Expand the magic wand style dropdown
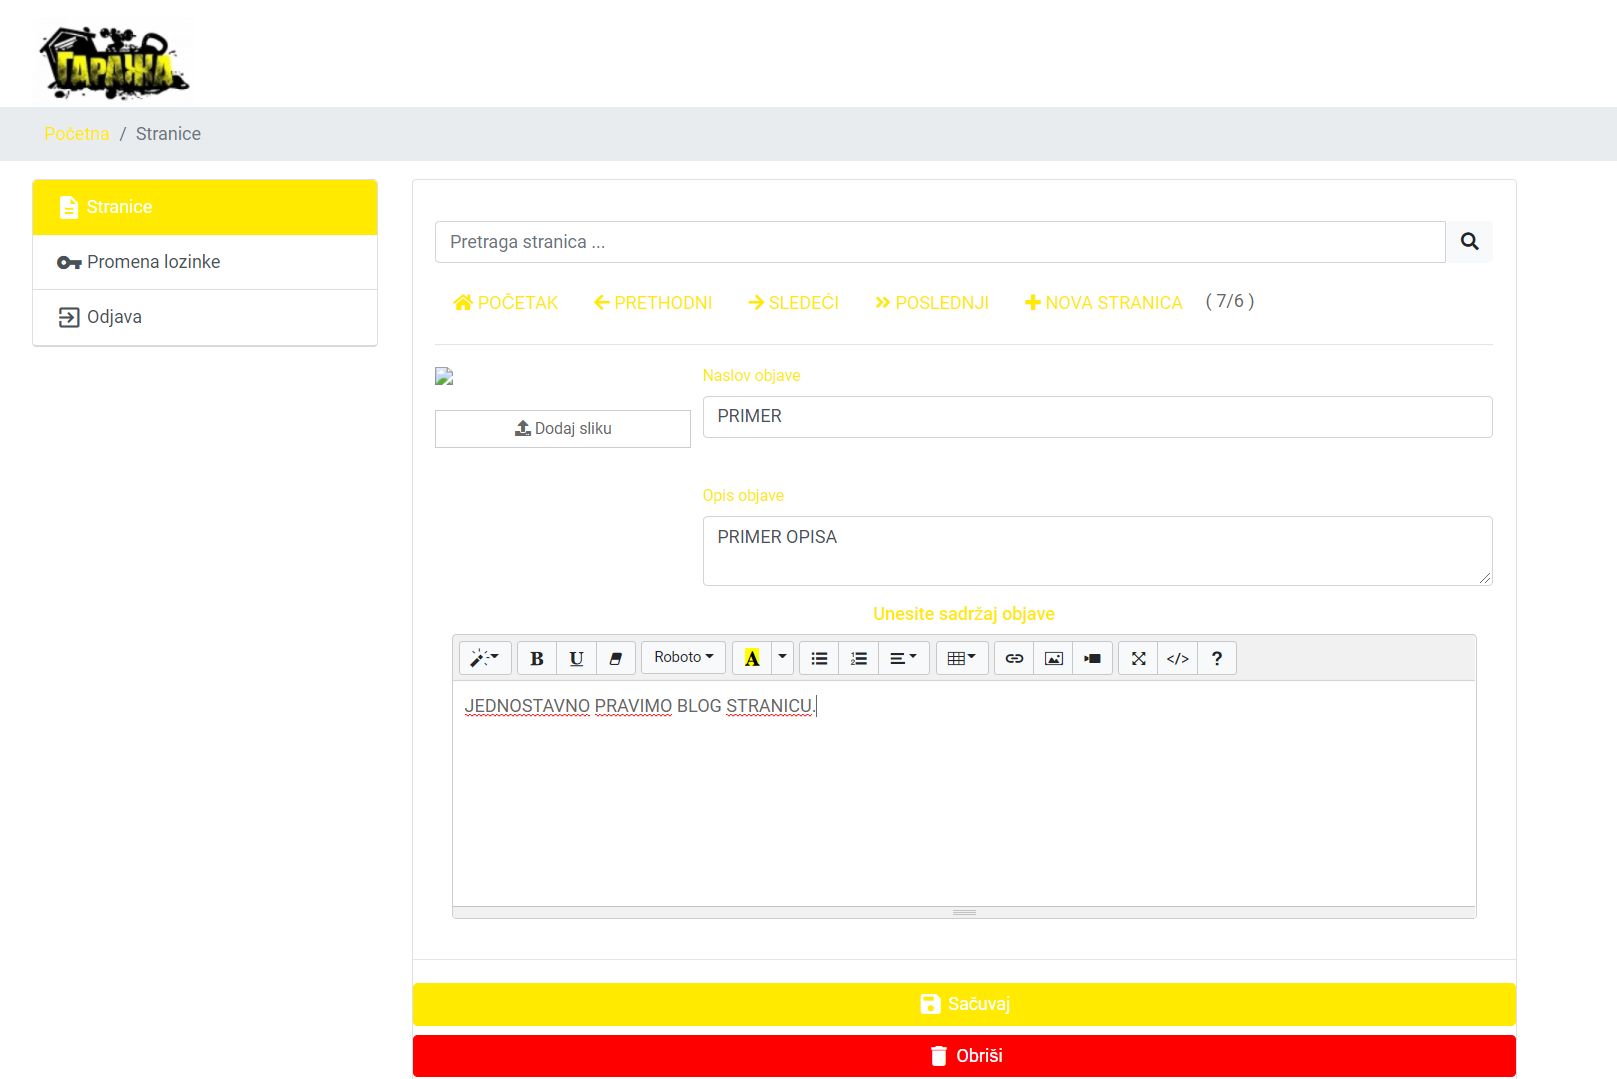1617x1079 pixels. pyautogui.click(x=485, y=658)
